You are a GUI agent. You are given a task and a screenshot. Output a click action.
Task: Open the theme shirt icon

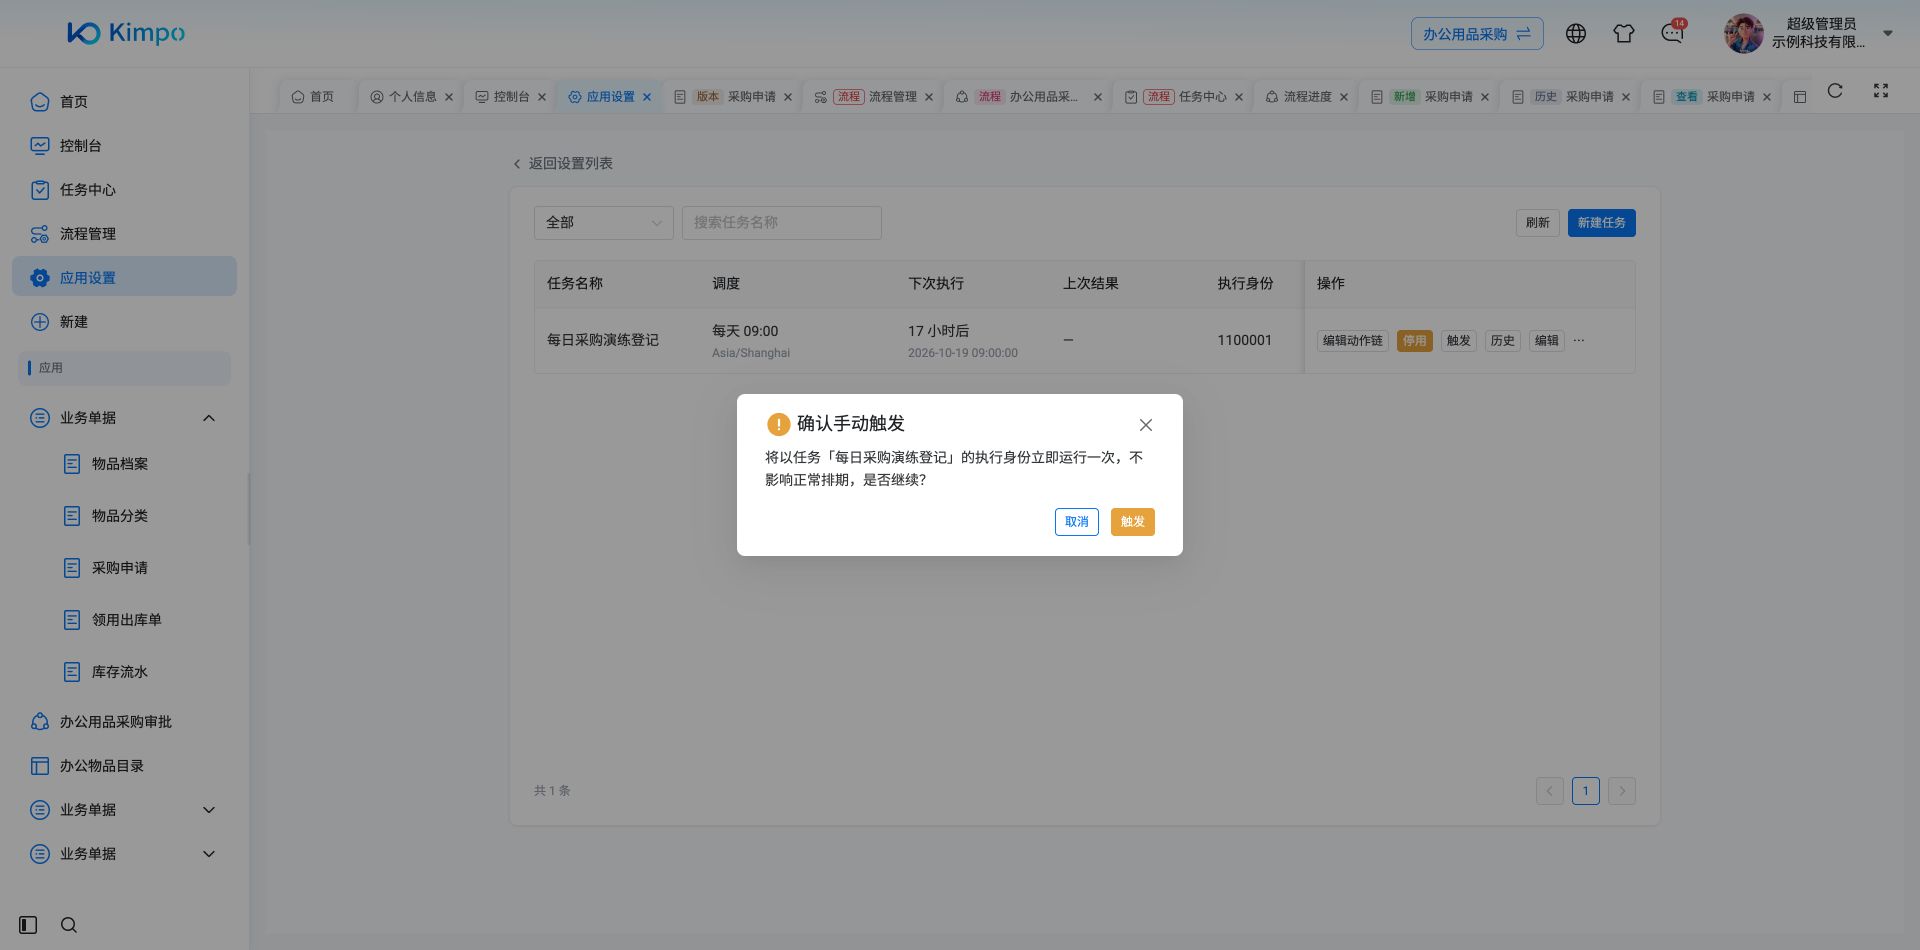1624,34
